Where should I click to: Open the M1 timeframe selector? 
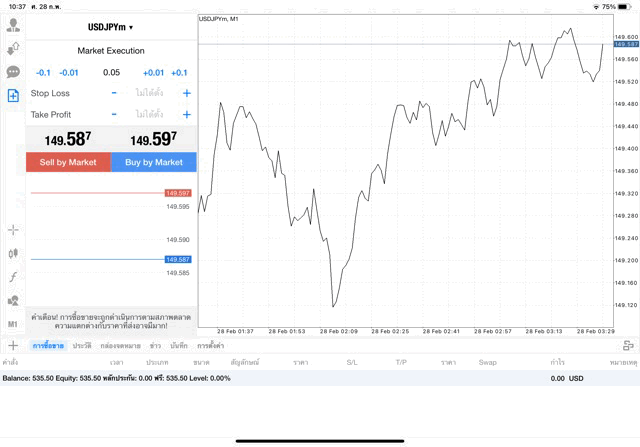[x=13, y=324]
